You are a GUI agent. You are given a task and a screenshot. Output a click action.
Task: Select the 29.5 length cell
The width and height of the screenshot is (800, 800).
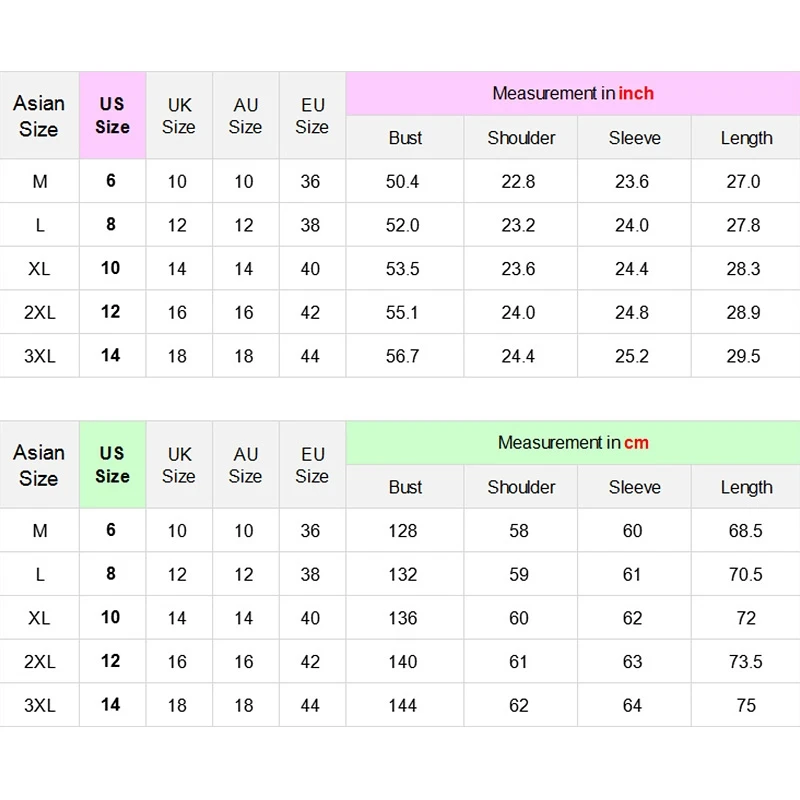pos(744,356)
